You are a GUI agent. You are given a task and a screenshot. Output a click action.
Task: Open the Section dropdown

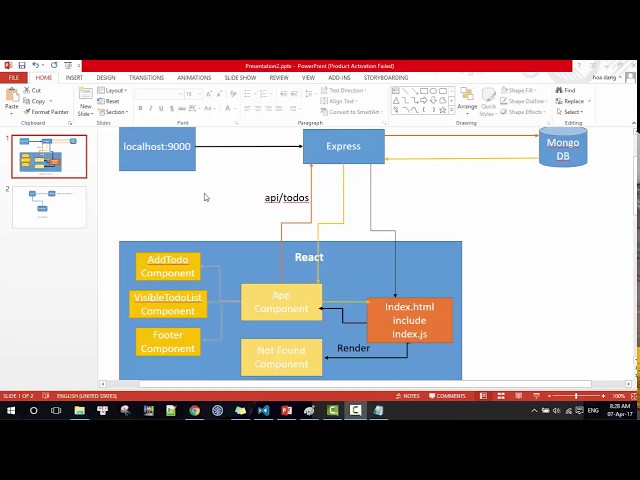[x=113, y=112]
